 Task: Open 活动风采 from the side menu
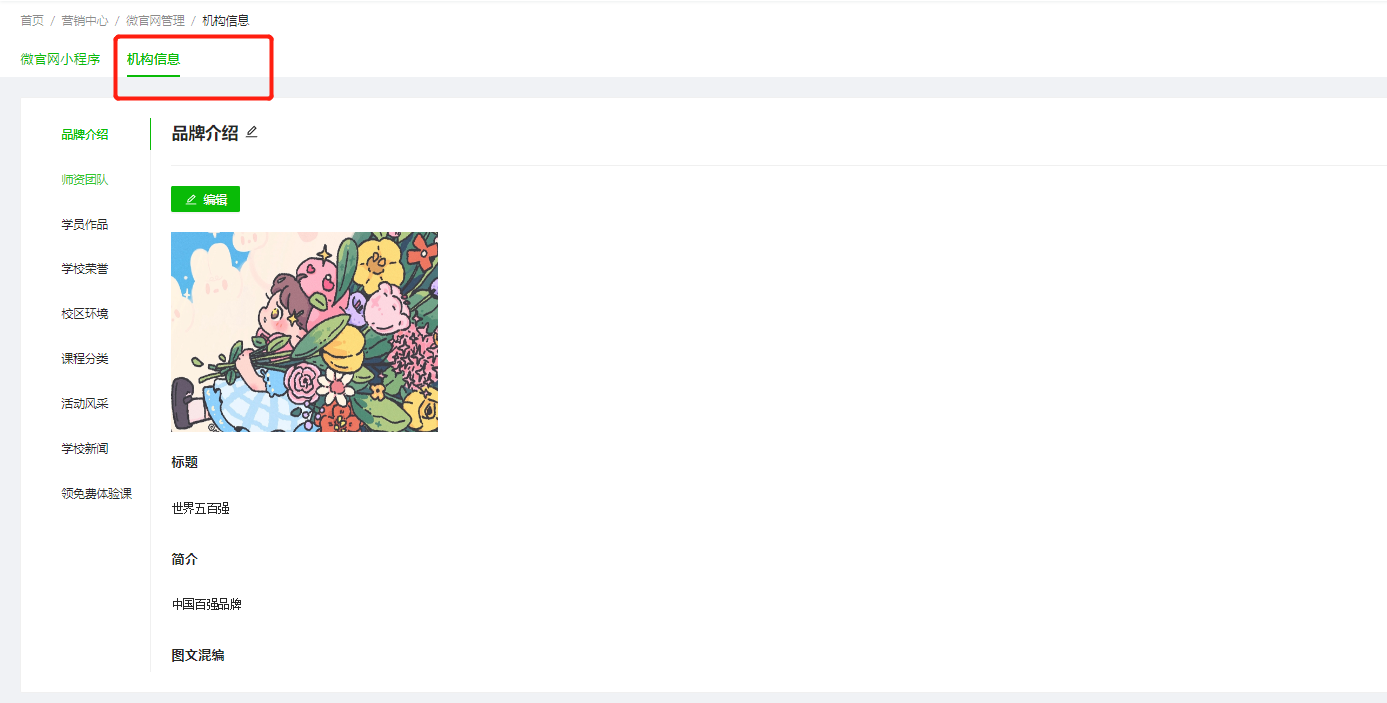click(x=85, y=404)
